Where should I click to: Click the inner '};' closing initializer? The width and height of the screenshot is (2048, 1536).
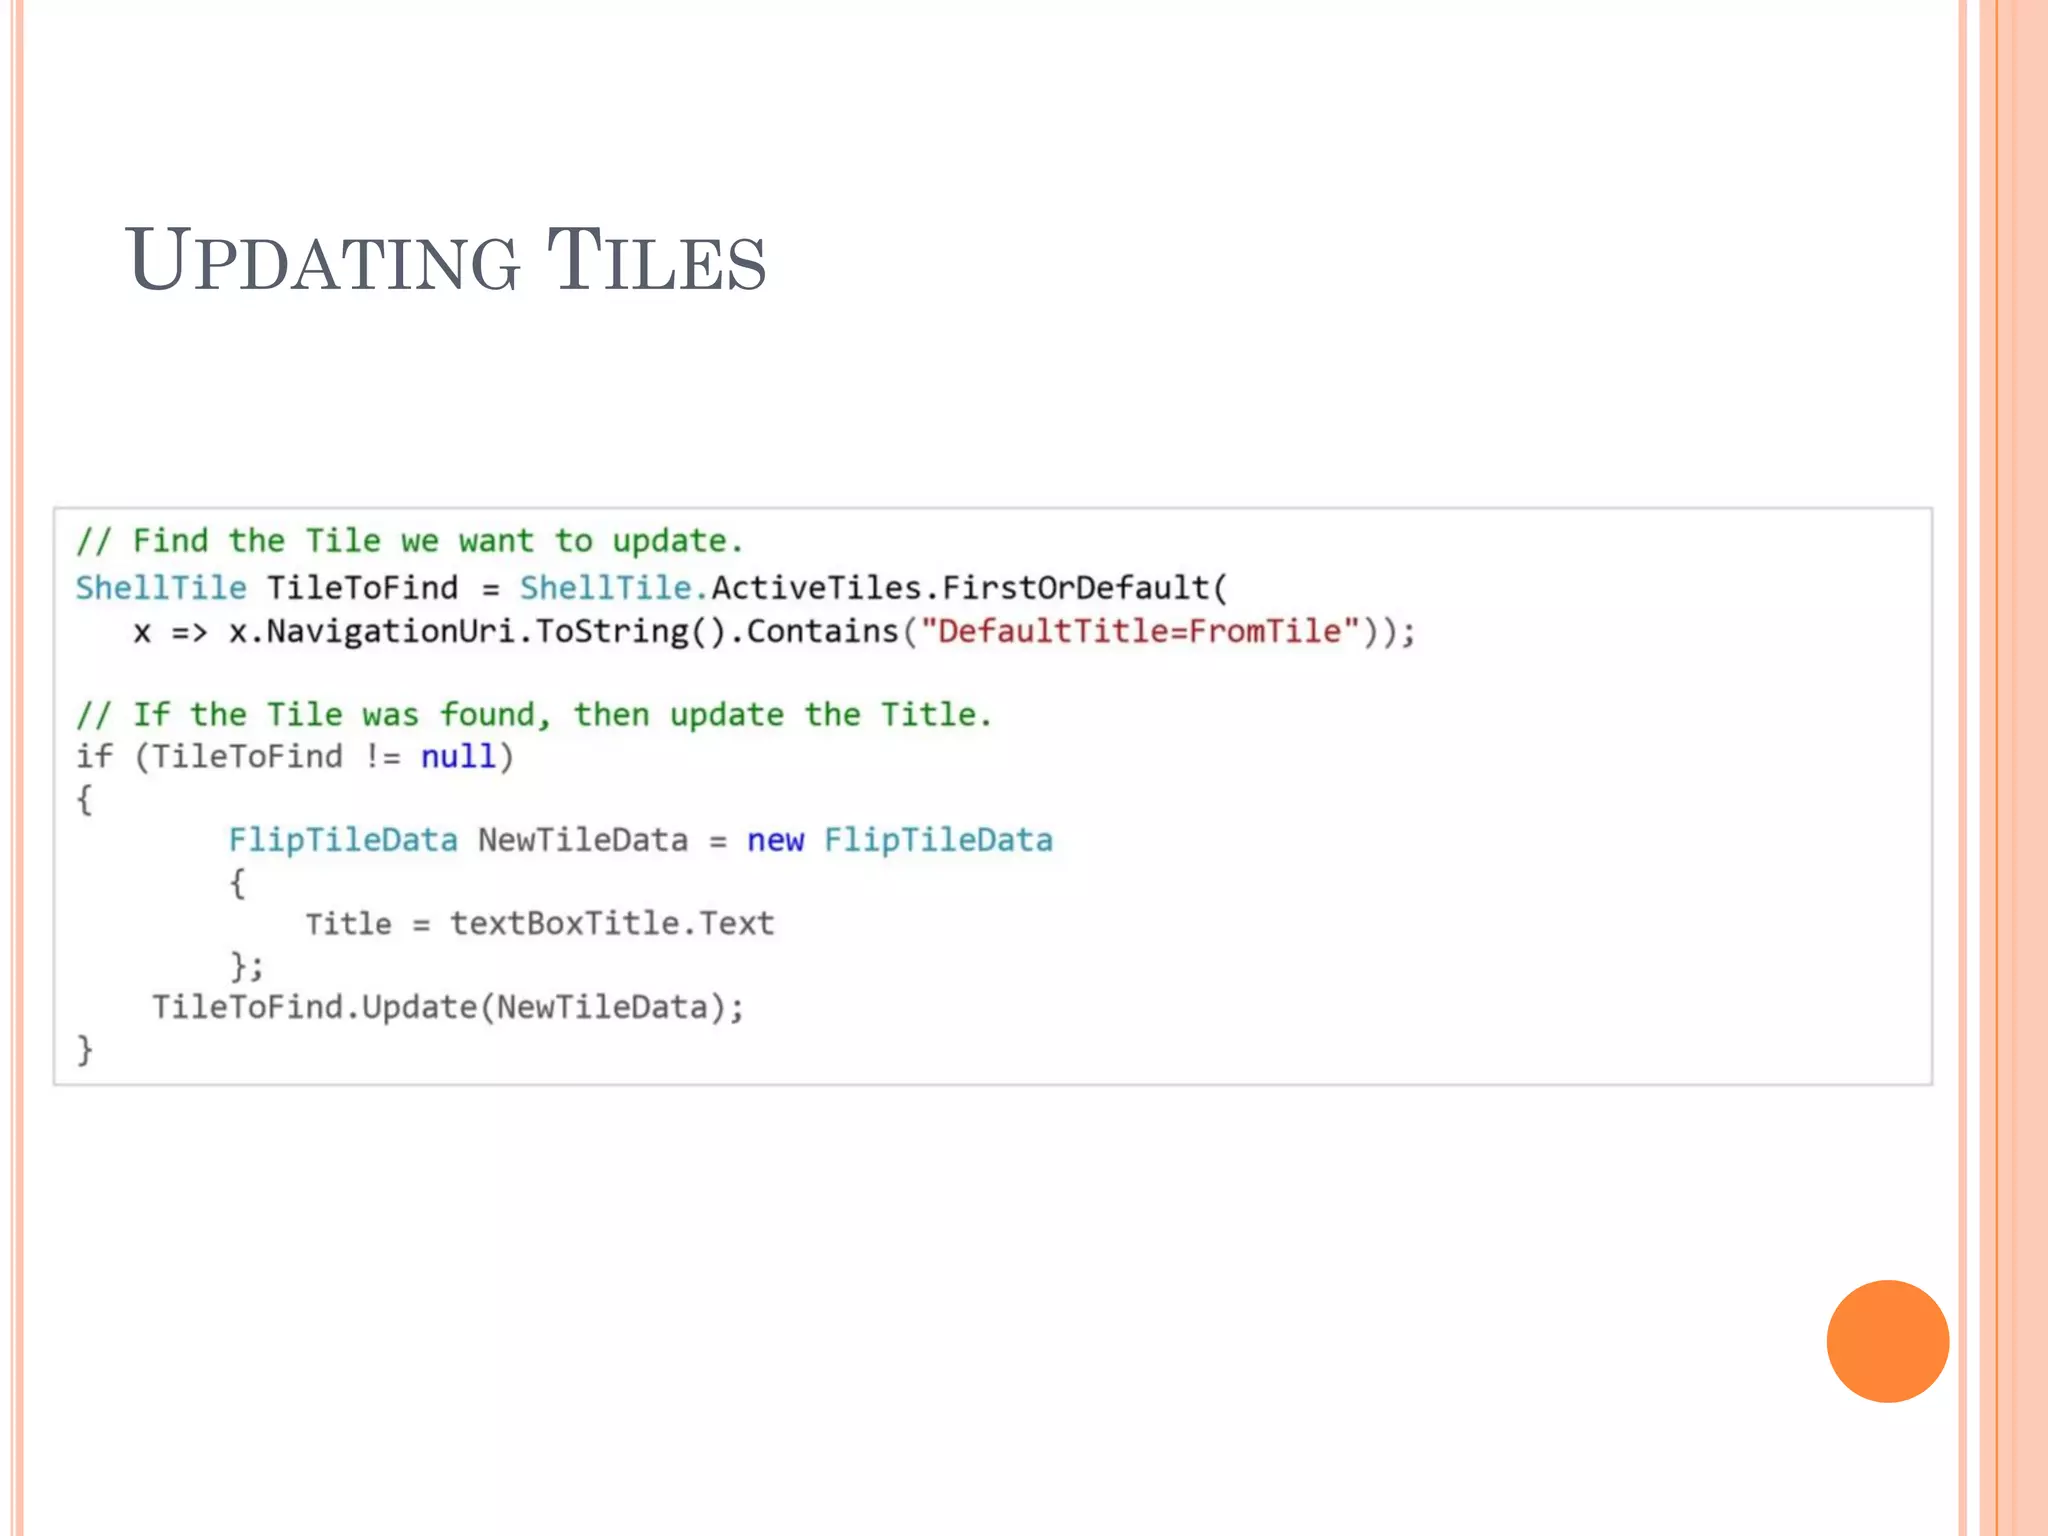tap(246, 966)
